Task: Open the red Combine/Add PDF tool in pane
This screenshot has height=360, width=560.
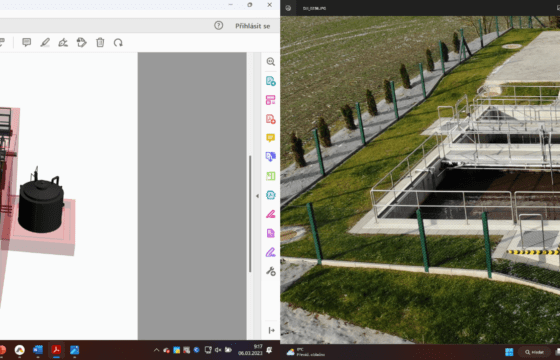Action: click(x=271, y=119)
